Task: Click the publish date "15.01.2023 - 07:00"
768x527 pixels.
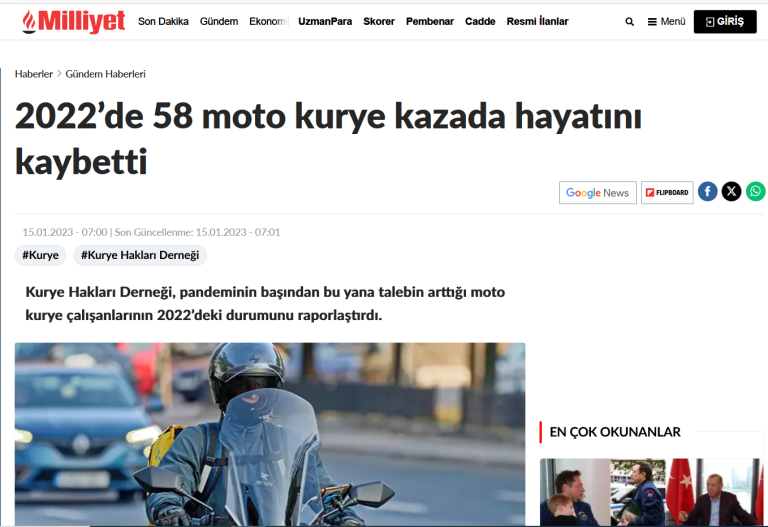Action: tap(65, 232)
